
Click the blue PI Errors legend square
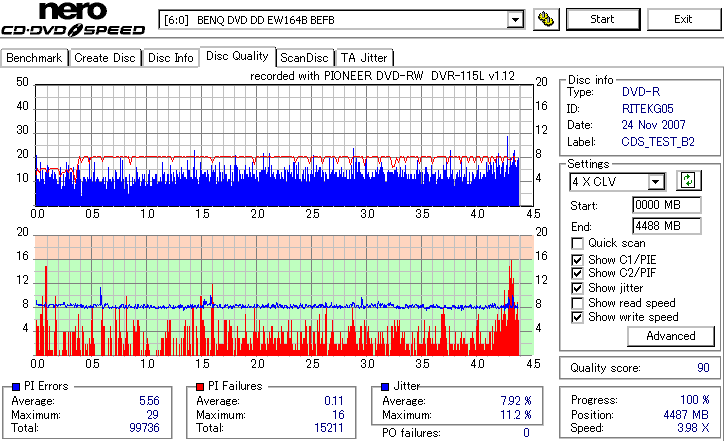(16, 387)
